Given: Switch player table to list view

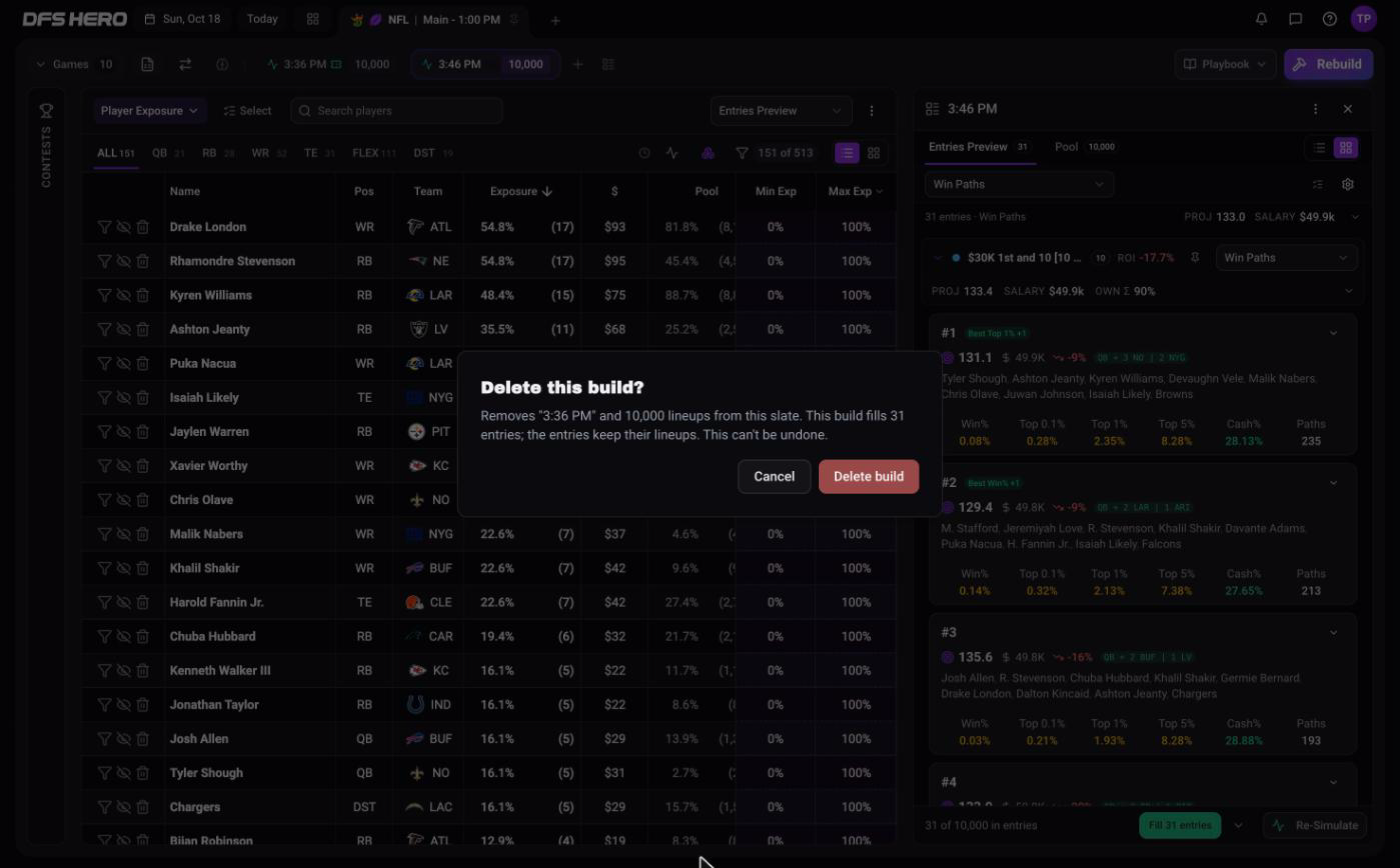Looking at the screenshot, I should click(847, 153).
